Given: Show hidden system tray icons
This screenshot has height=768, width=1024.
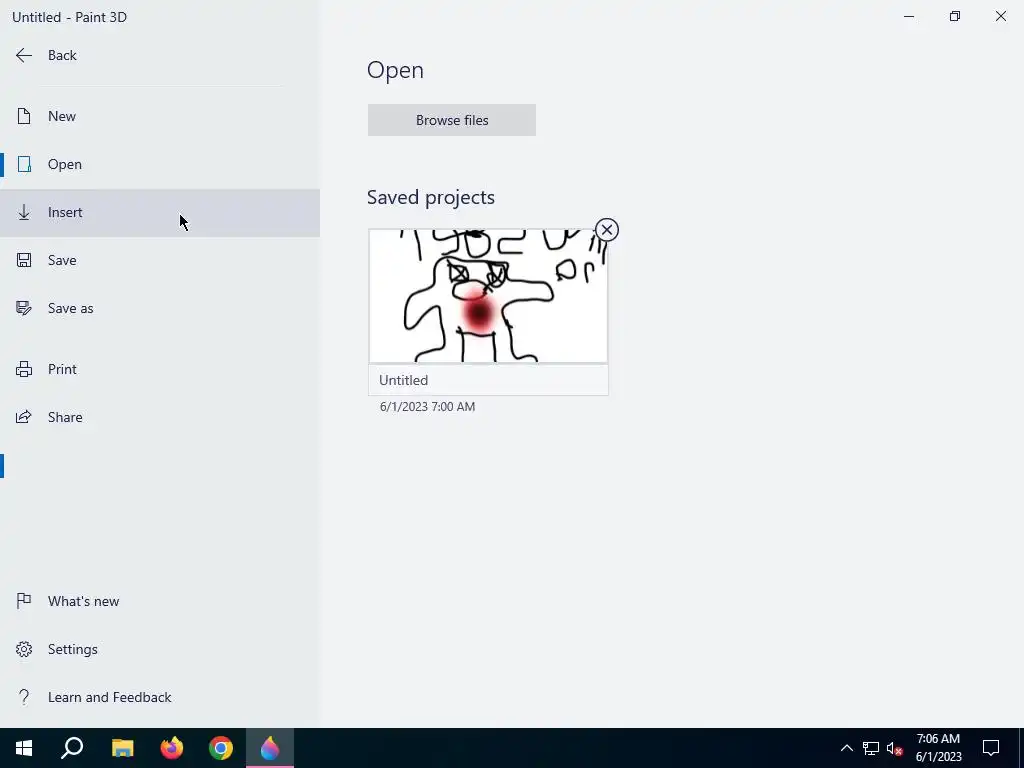Looking at the screenshot, I should pos(846,748).
